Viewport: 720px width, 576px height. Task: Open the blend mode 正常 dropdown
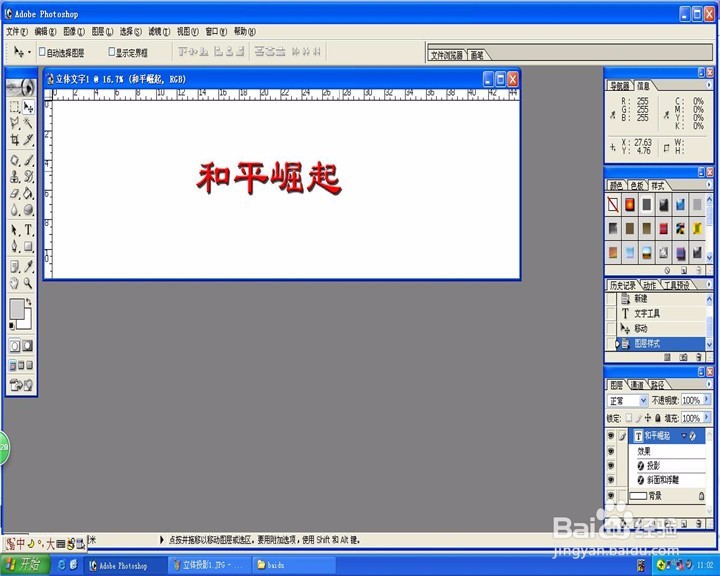tap(628, 401)
